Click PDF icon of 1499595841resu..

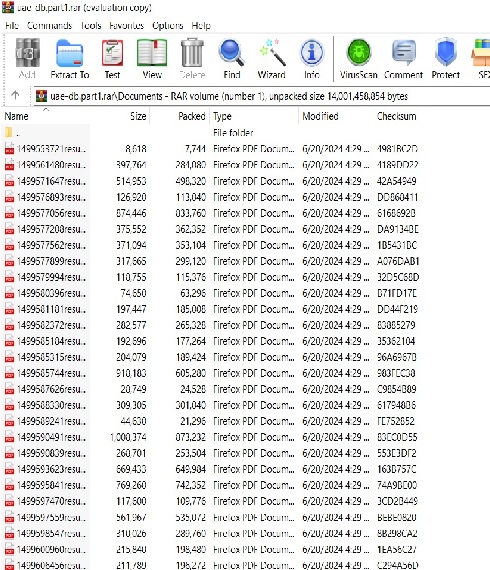point(9,485)
